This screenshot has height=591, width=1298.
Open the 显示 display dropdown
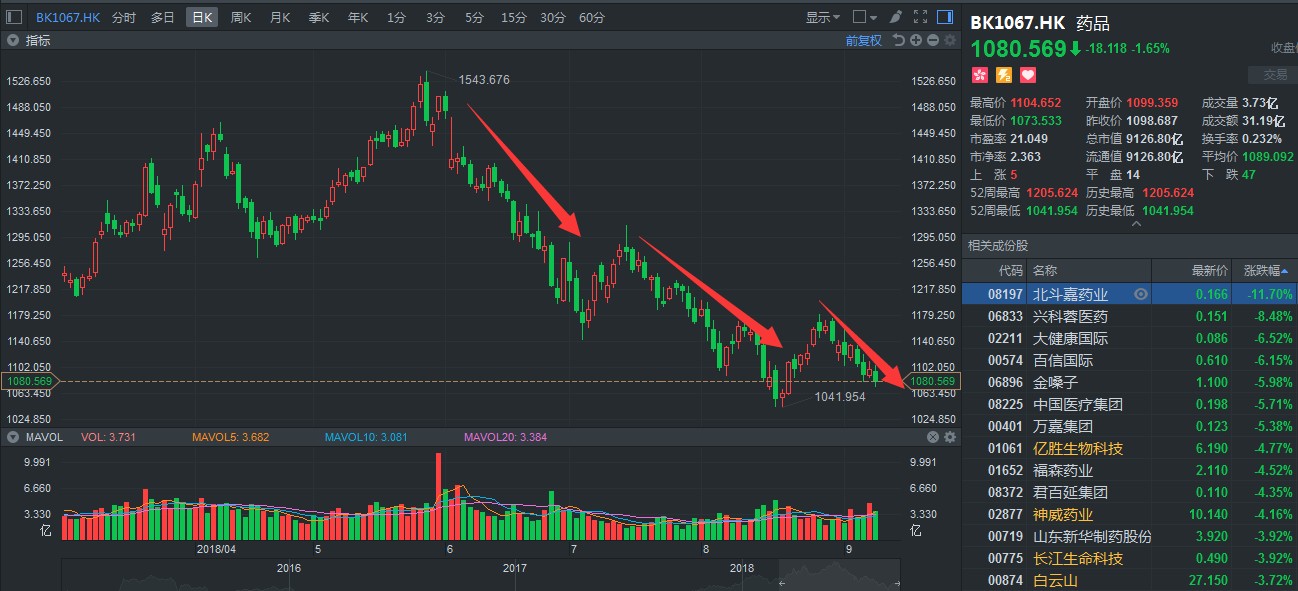click(x=823, y=17)
